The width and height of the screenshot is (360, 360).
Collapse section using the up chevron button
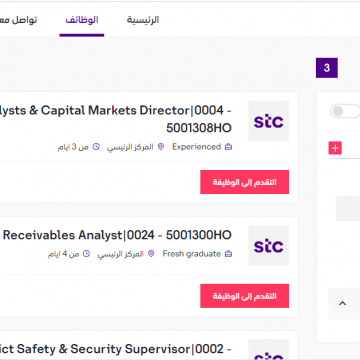tap(342, 303)
